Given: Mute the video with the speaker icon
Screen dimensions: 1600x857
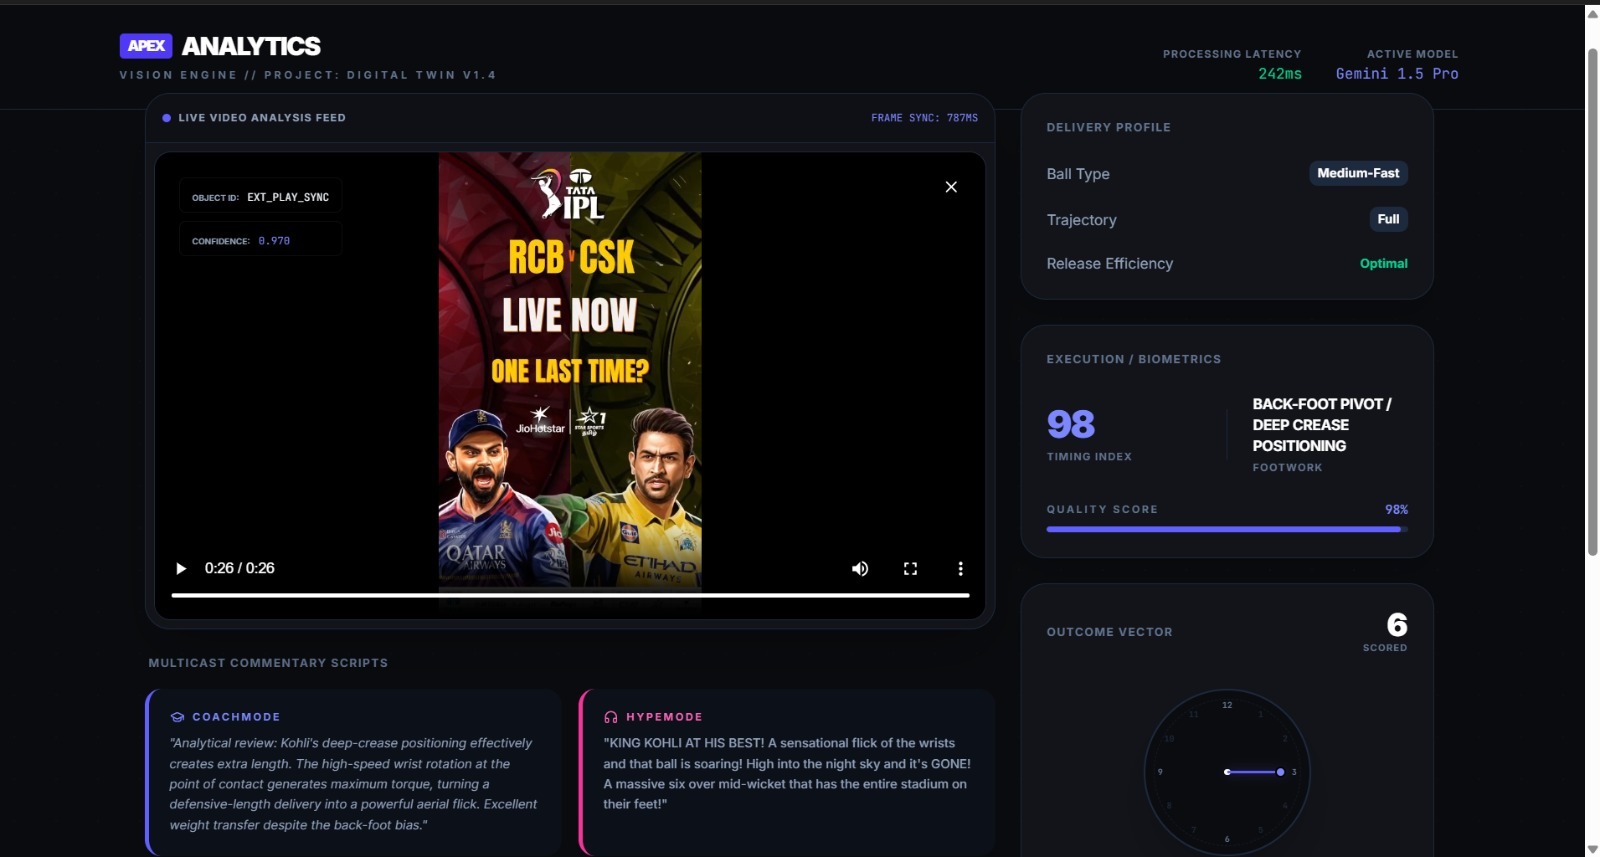Looking at the screenshot, I should click(x=860, y=568).
